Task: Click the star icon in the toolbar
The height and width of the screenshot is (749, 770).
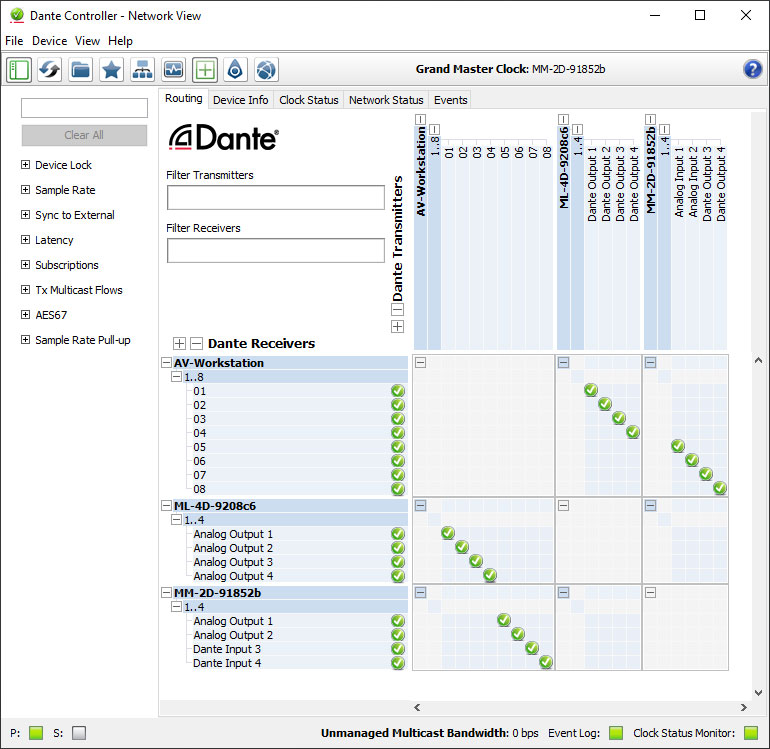Action: click(112, 70)
